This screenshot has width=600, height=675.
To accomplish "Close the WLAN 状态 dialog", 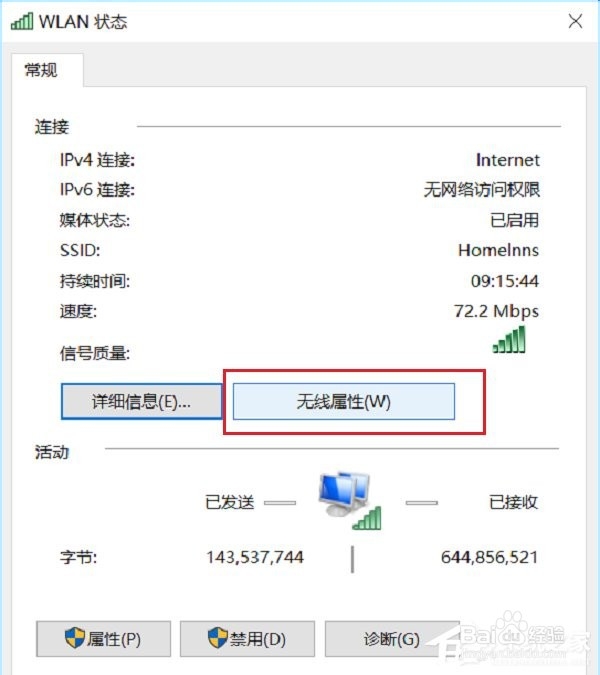I will coord(575,21).
